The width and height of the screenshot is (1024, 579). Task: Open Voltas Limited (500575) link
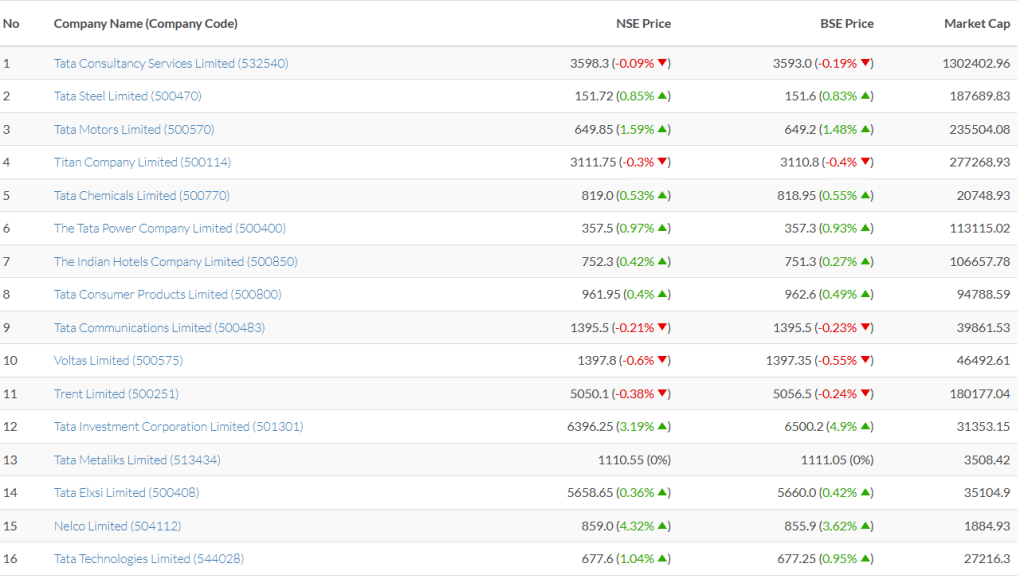(118, 360)
